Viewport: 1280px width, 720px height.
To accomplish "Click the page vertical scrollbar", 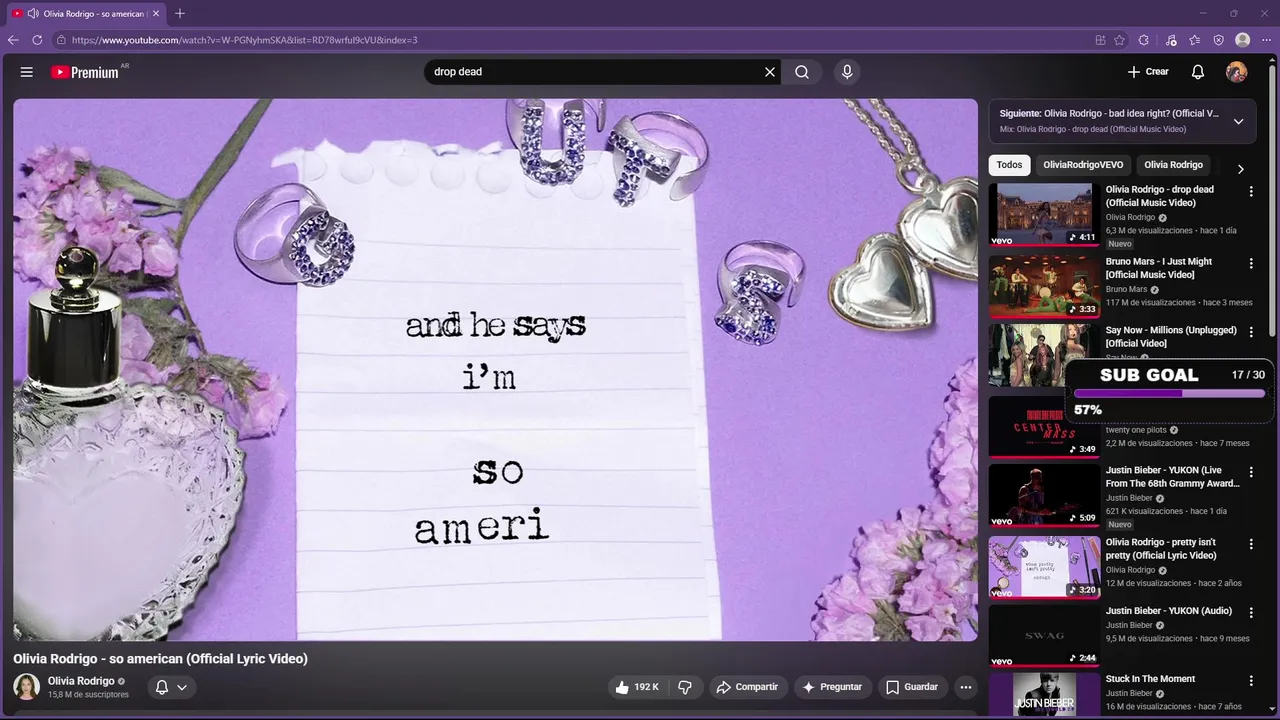I will (x=1273, y=200).
